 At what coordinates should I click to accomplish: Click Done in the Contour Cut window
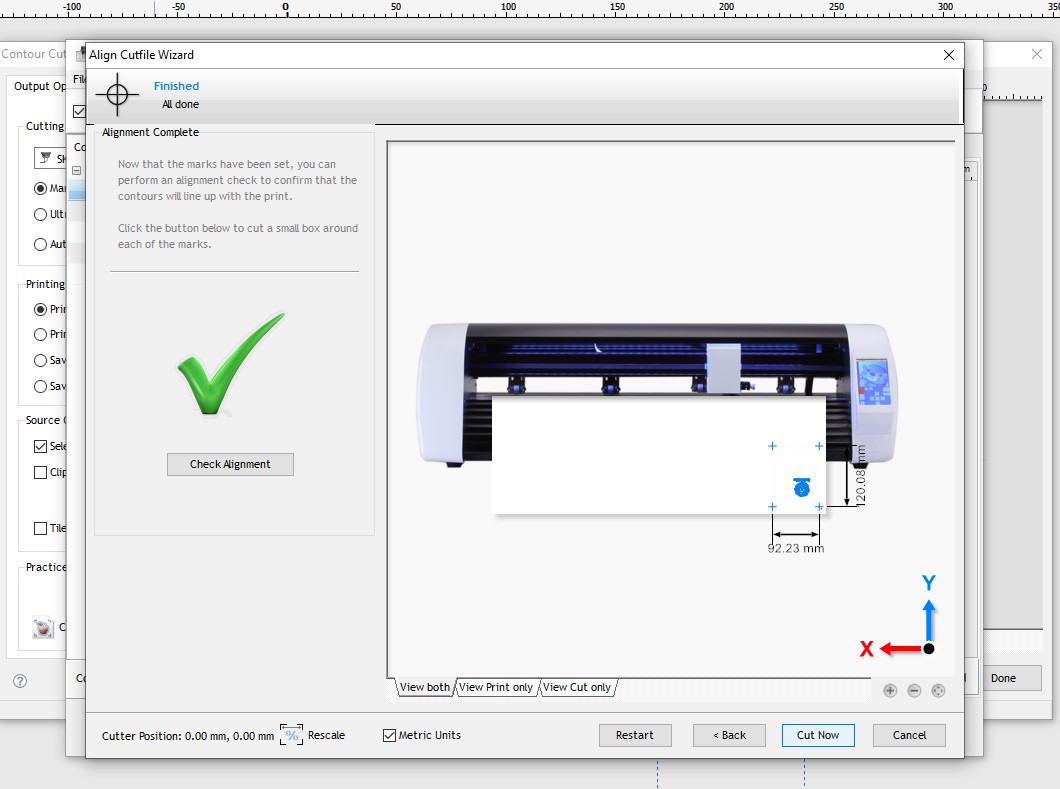tap(1003, 678)
